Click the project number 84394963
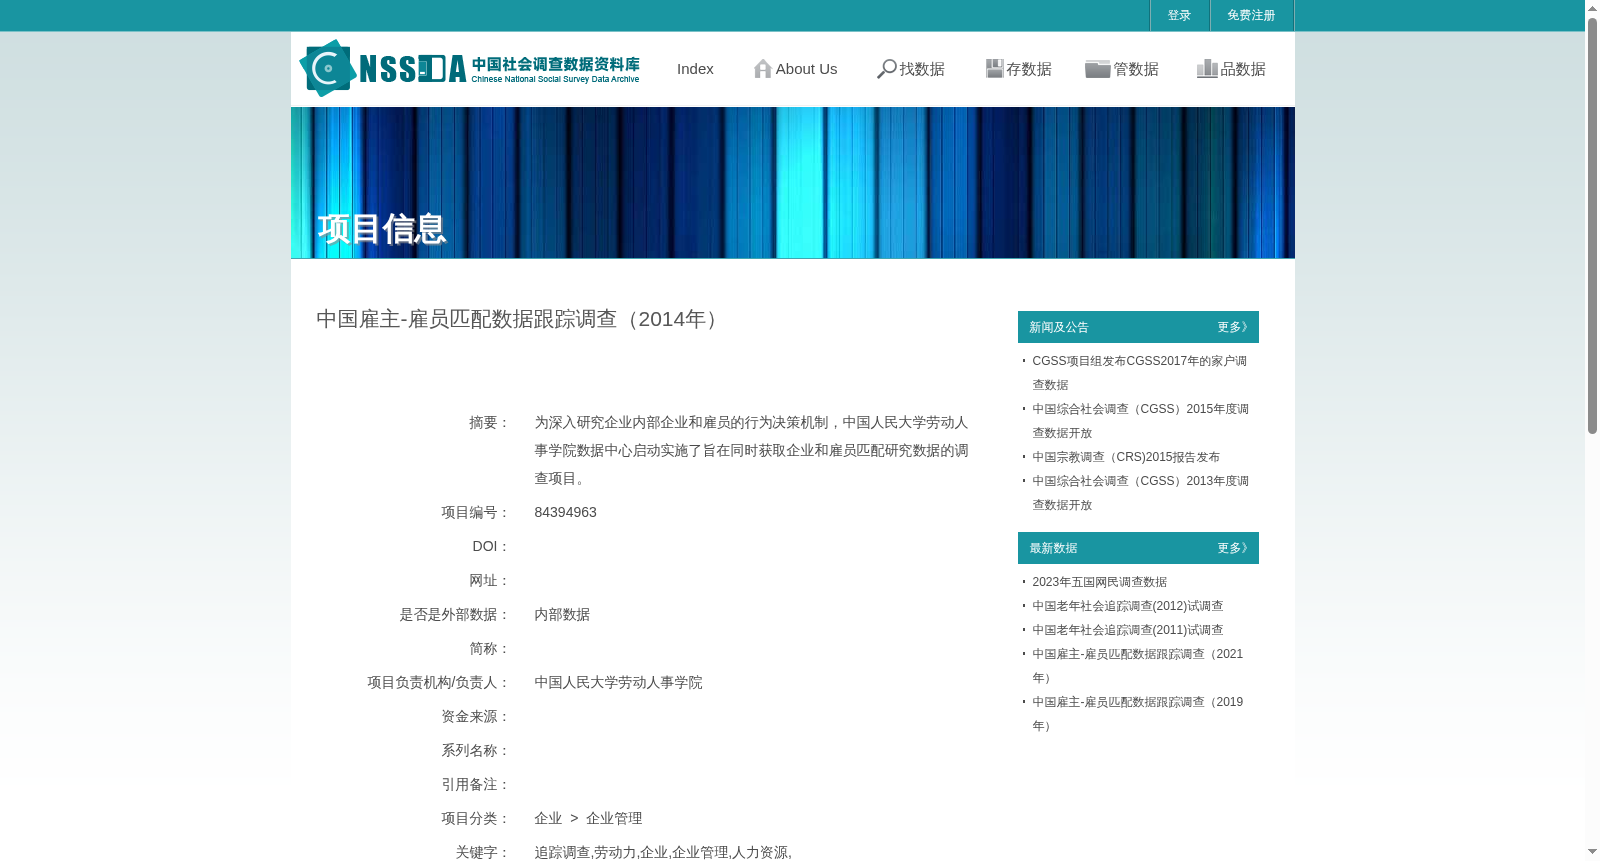 [566, 512]
